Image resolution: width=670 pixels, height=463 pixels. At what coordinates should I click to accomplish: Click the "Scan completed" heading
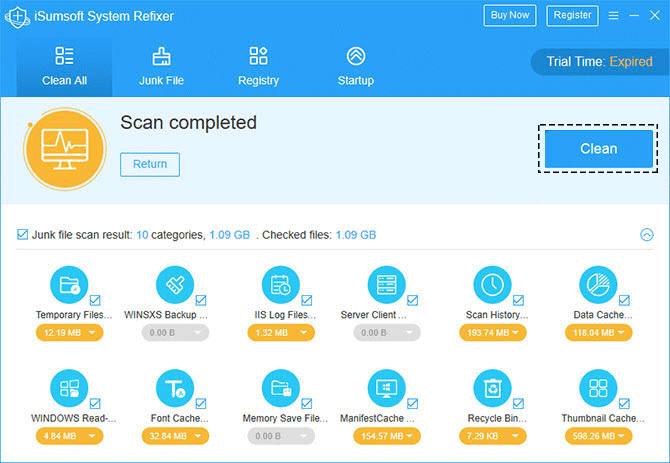coord(188,123)
